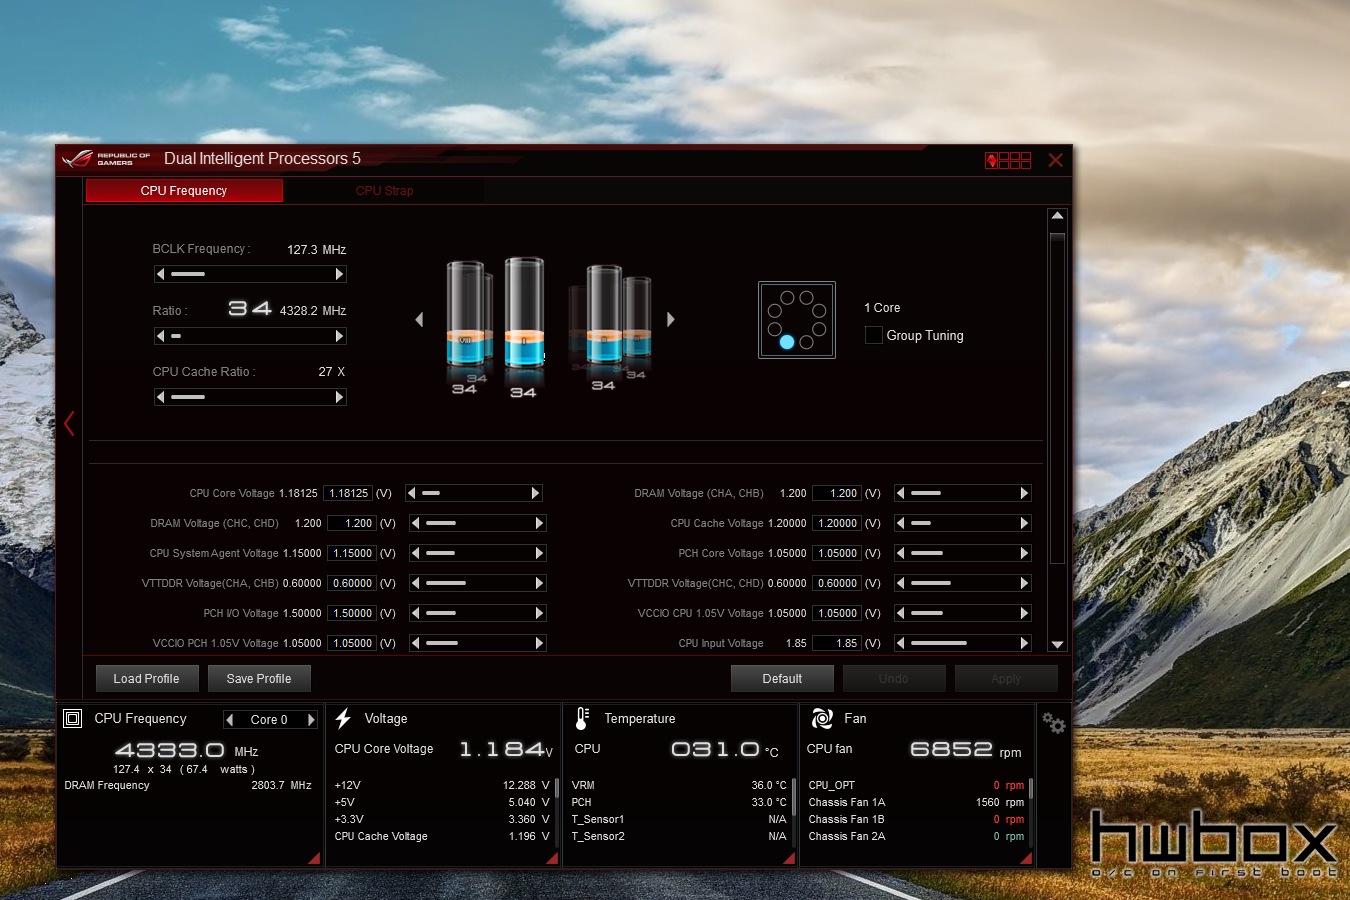Collapse side panel with red chevron
Screen dimensions: 1350x900
(x=69, y=423)
